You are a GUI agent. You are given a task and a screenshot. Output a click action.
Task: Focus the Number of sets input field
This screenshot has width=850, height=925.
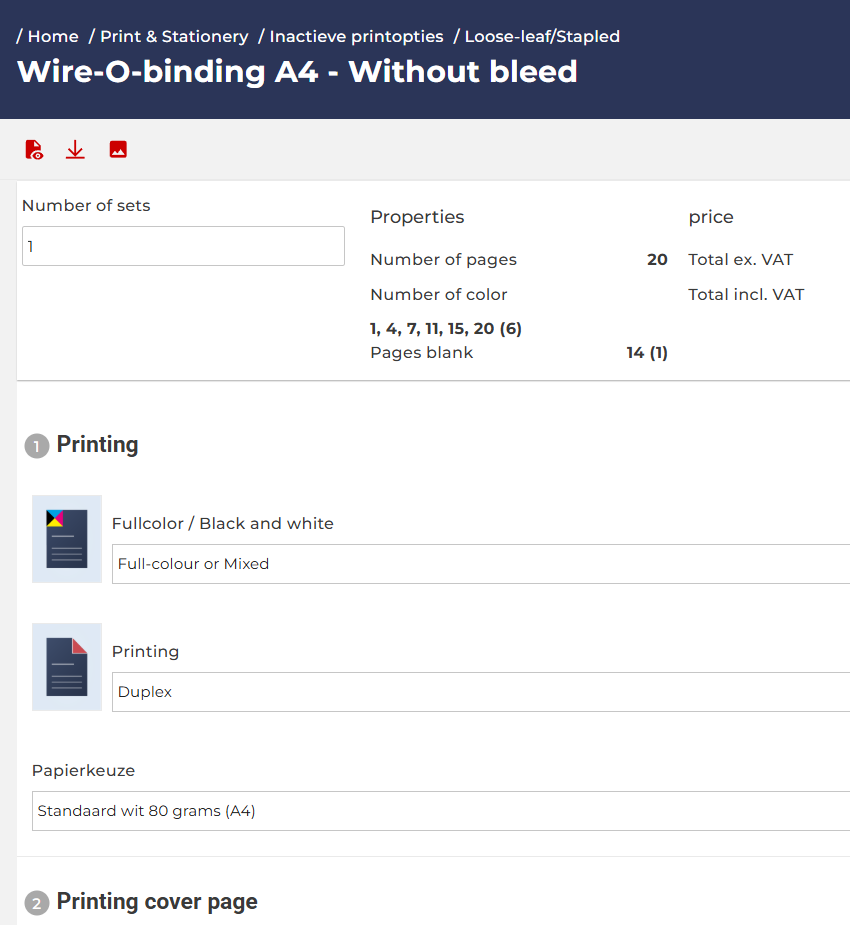click(183, 246)
